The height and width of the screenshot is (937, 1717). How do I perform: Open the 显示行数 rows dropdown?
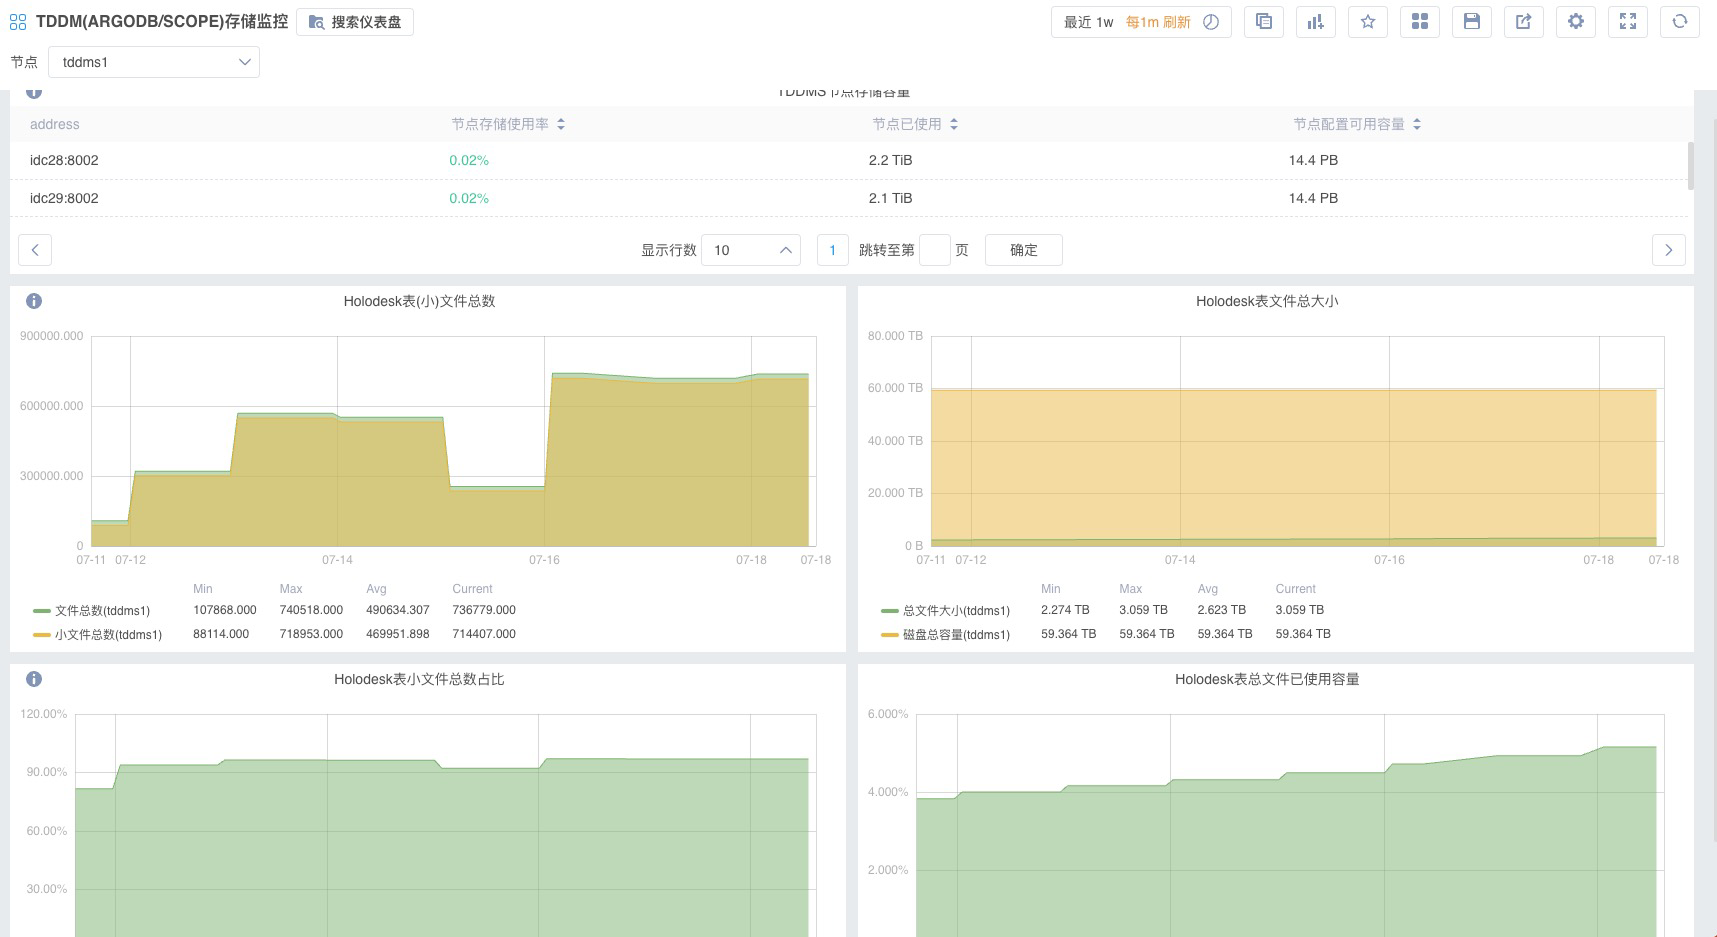(x=751, y=250)
